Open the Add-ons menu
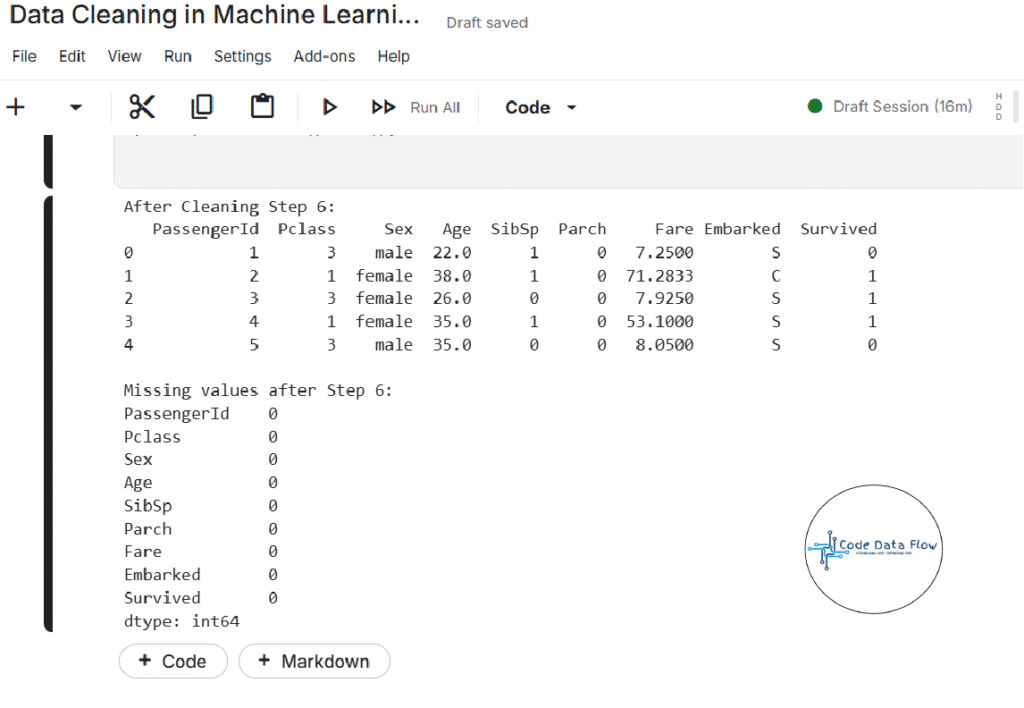 (x=324, y=56)
